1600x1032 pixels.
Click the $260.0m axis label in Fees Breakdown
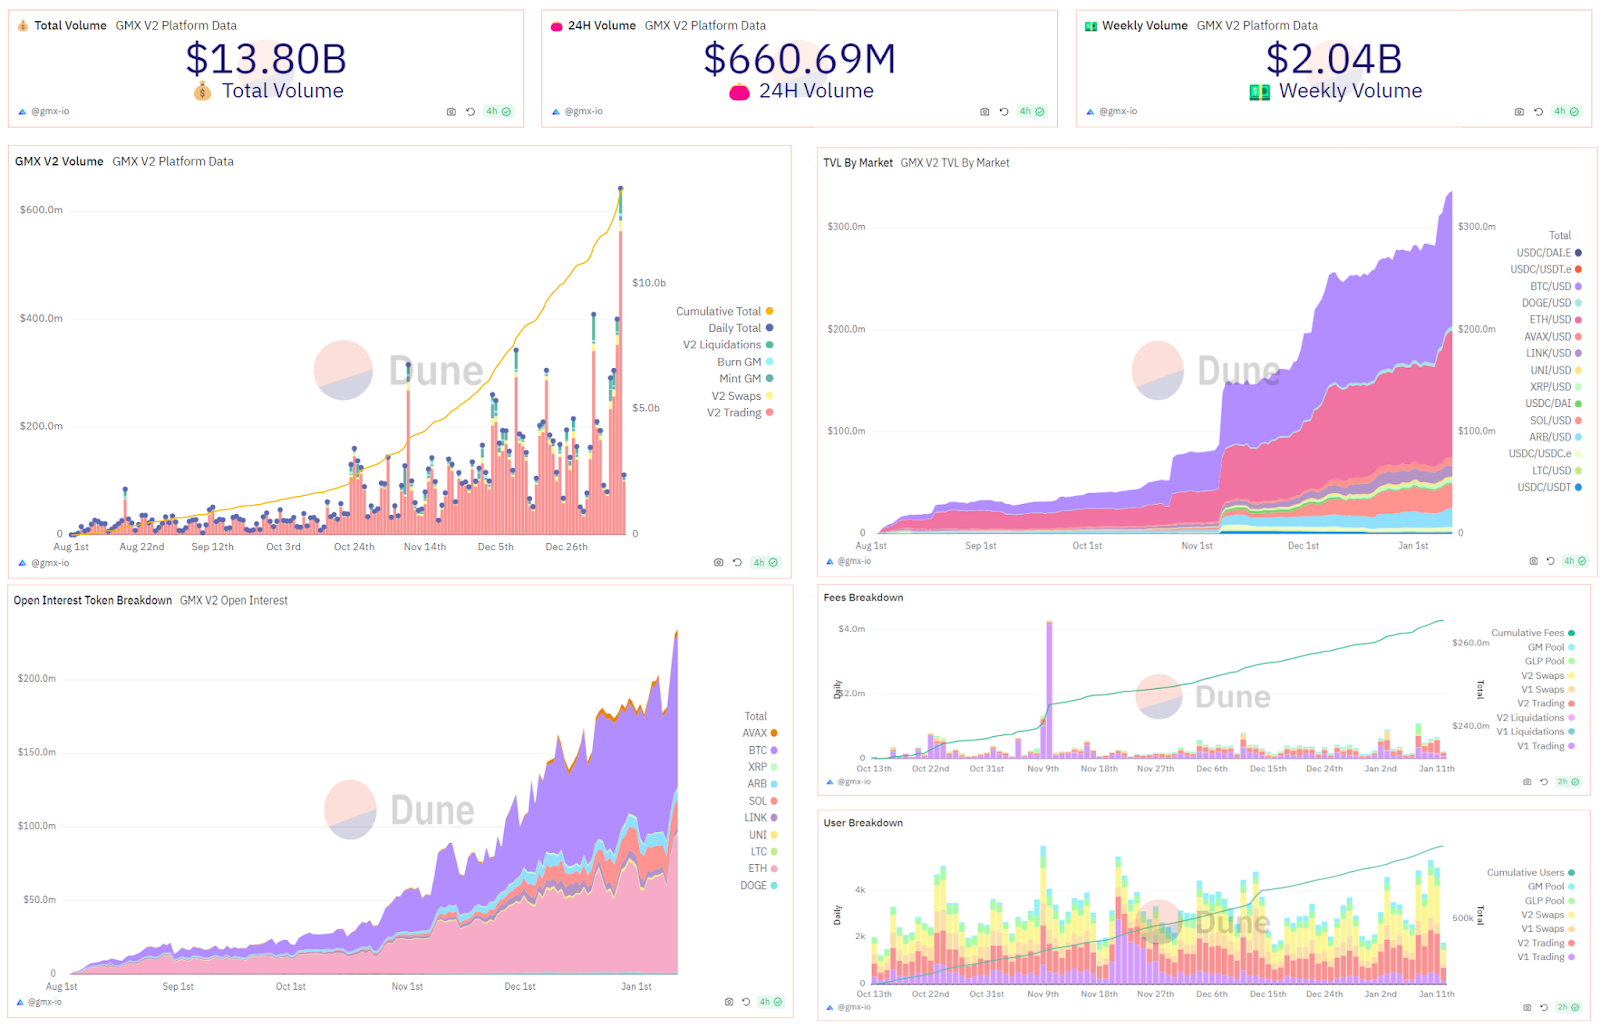1471,643
